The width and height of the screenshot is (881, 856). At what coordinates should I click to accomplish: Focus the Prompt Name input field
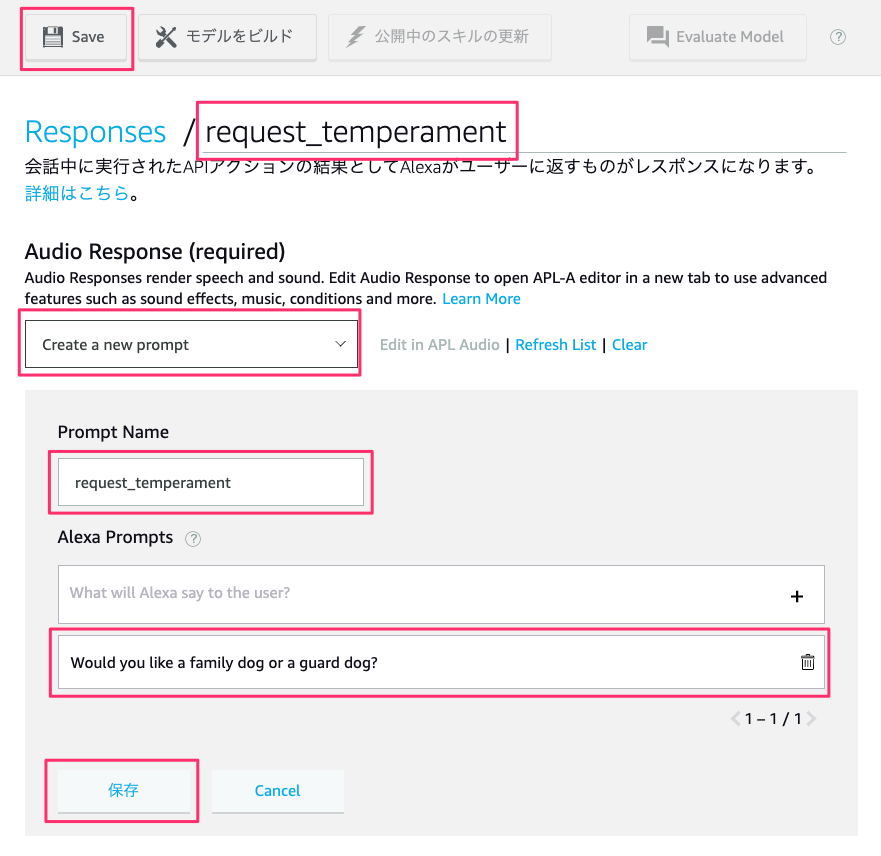pos(211,482)
